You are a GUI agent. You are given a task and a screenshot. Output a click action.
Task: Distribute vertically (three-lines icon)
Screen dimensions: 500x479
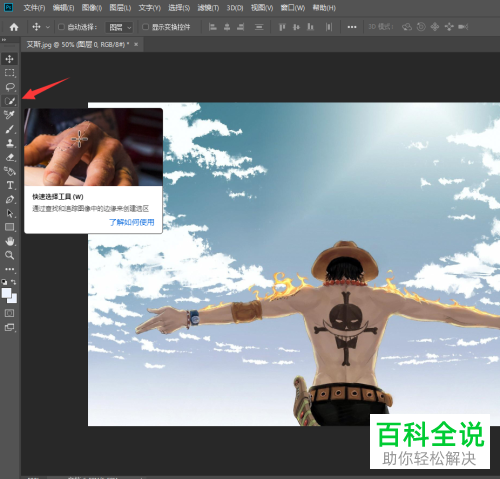(x=259, y=27)
